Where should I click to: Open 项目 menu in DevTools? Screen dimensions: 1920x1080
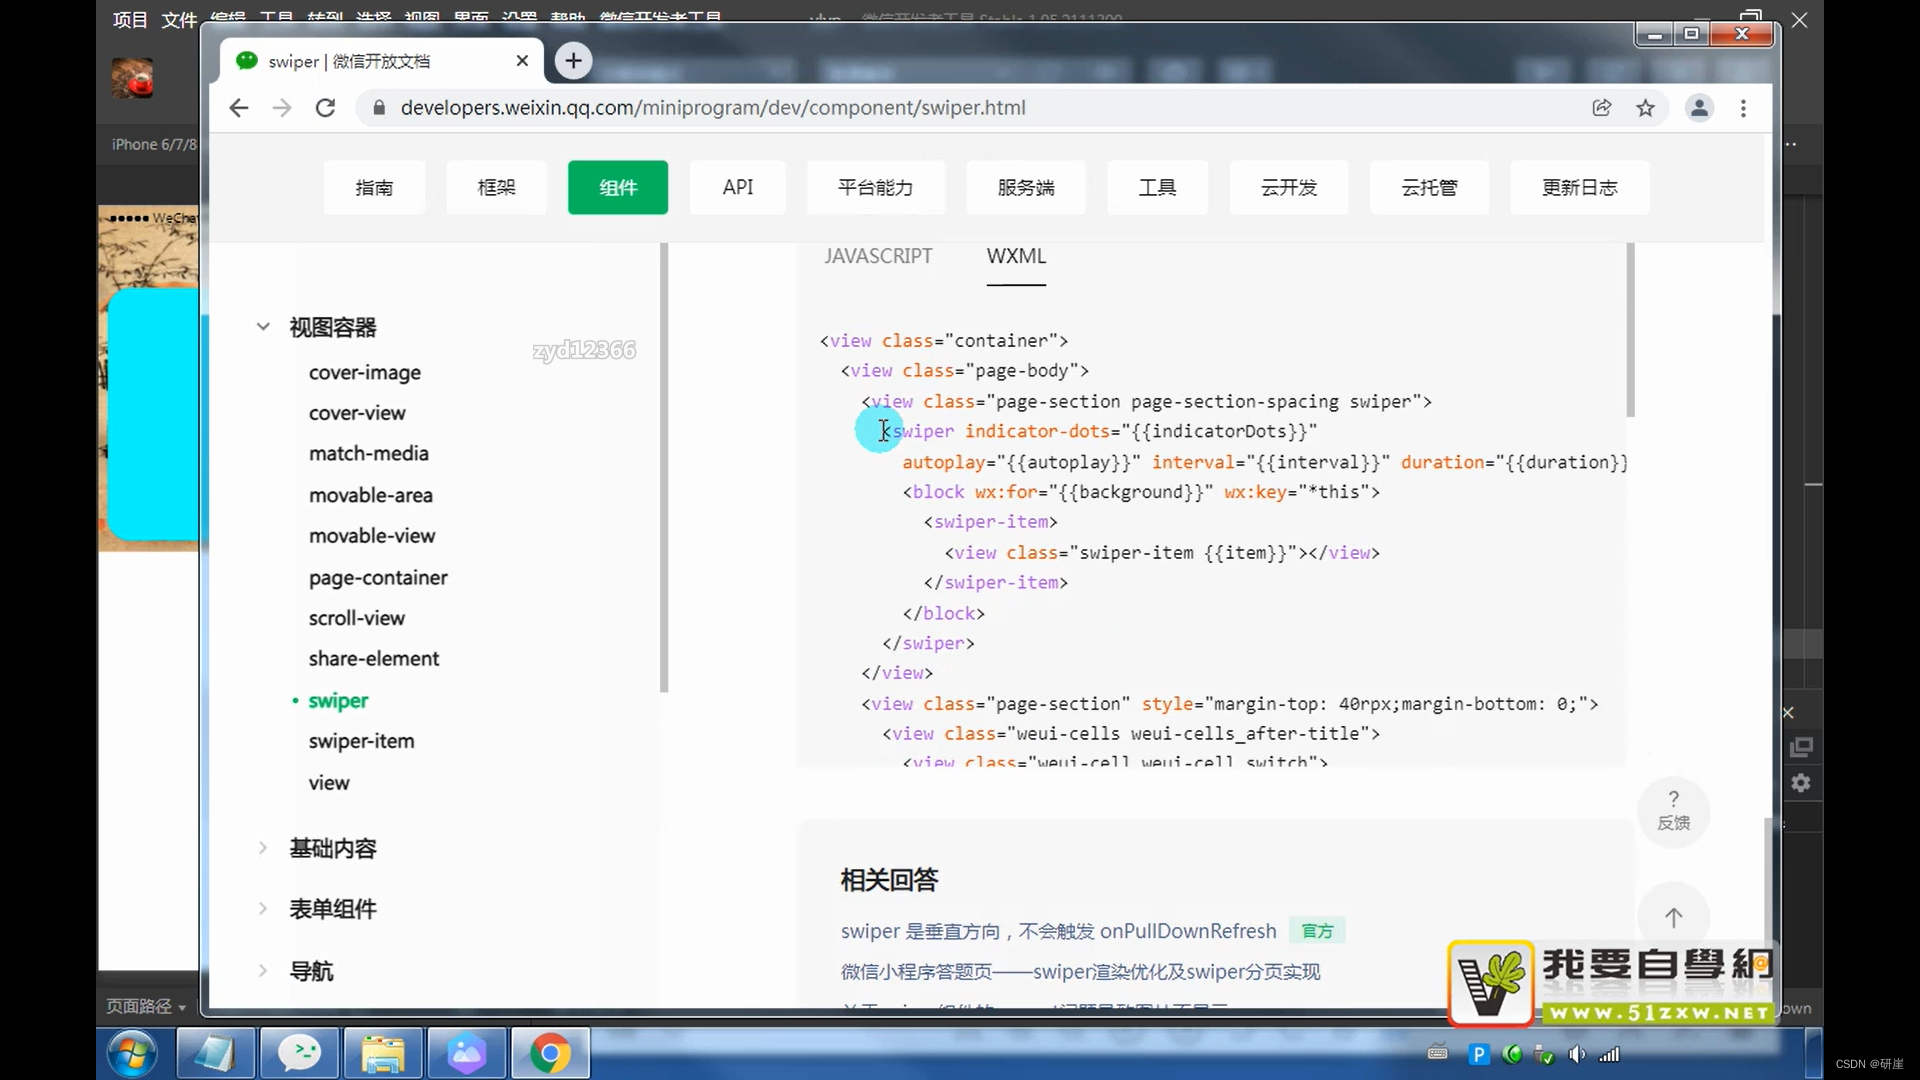coord(129,20)
